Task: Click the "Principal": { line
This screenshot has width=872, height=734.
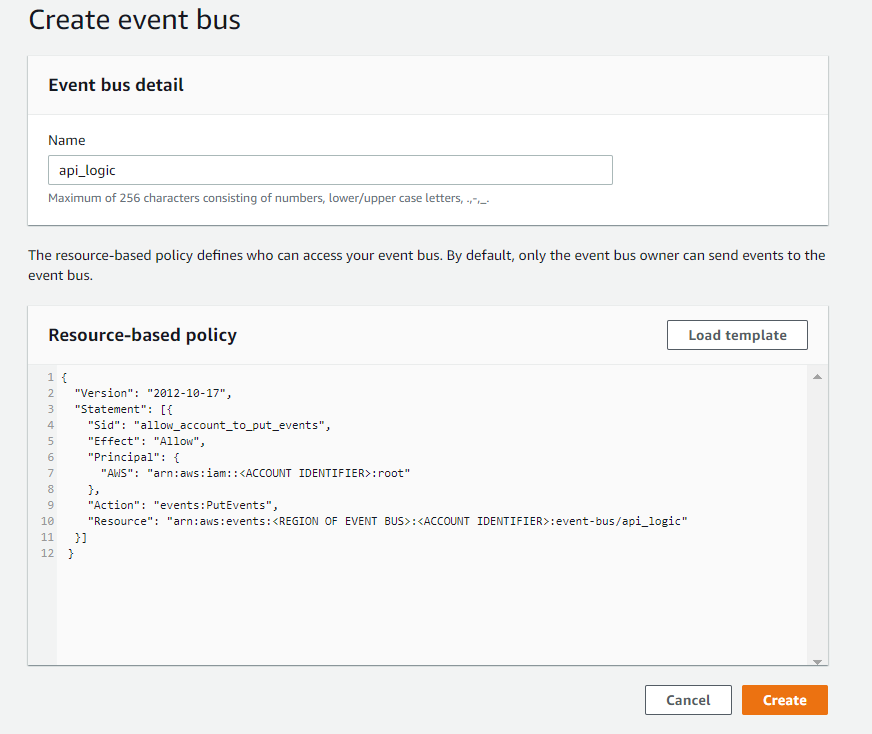Action: [x=133, y=457]
